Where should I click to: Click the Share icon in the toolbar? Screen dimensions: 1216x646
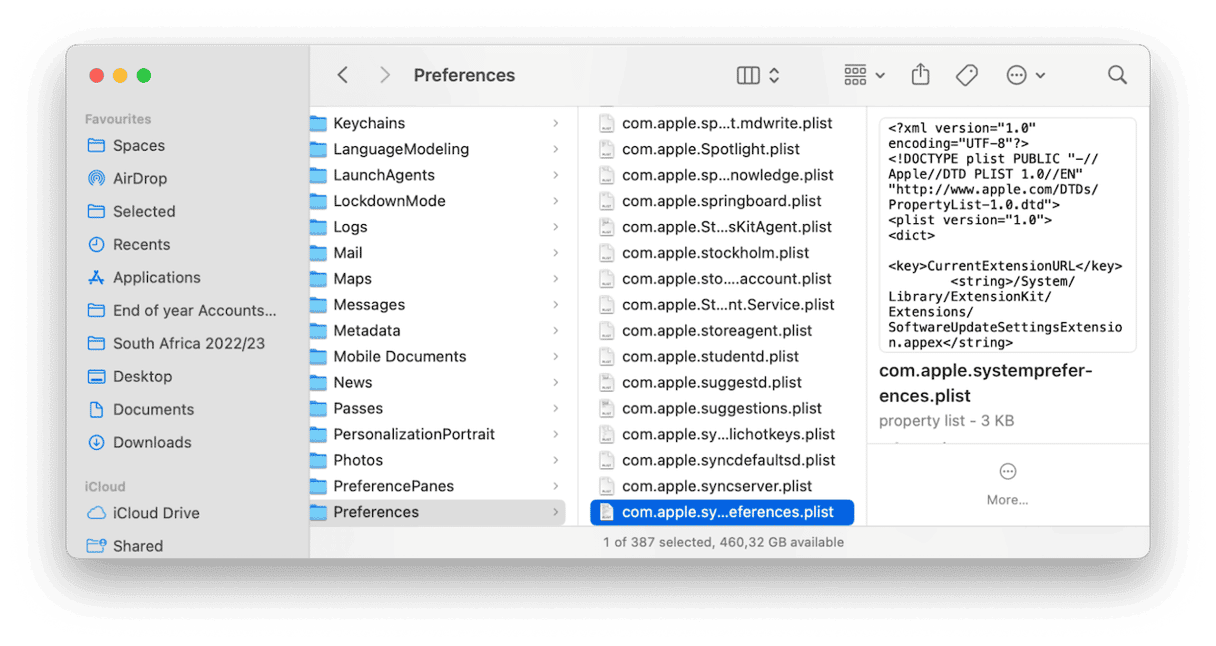pos(920,74)
